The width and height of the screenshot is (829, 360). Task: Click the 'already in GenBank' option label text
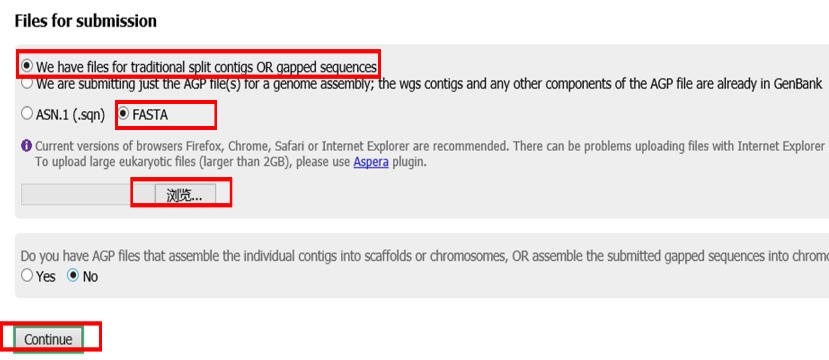pos(429,84)
